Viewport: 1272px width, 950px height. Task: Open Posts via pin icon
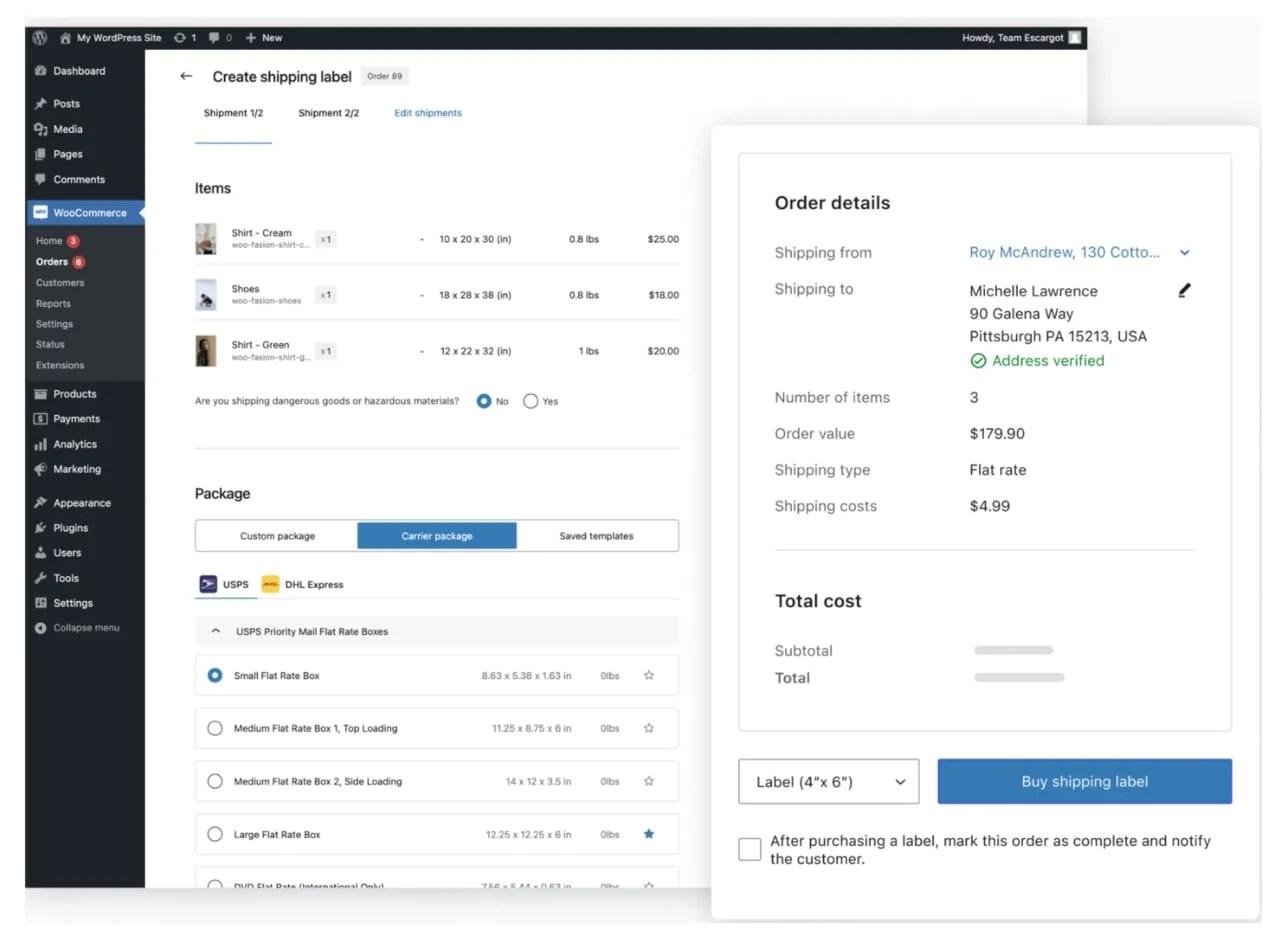coord(40,104)
